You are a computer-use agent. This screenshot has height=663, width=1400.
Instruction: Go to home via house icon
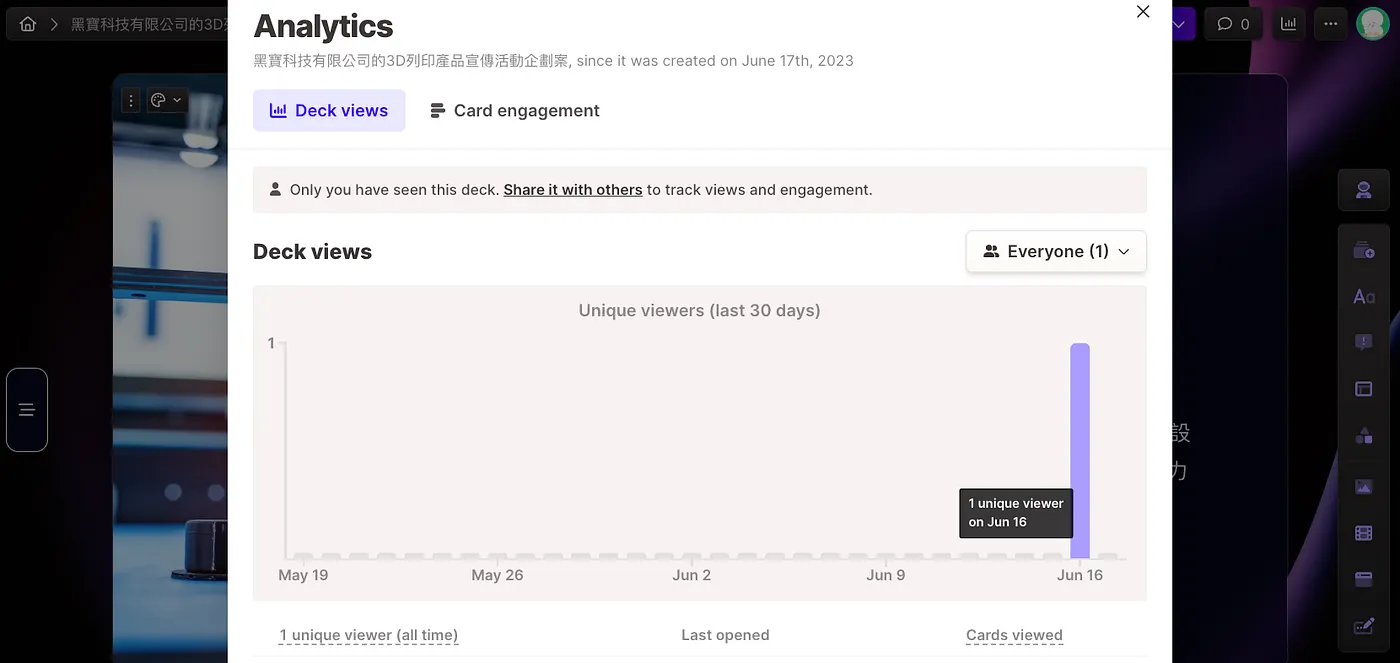click(x=28, y=24)
